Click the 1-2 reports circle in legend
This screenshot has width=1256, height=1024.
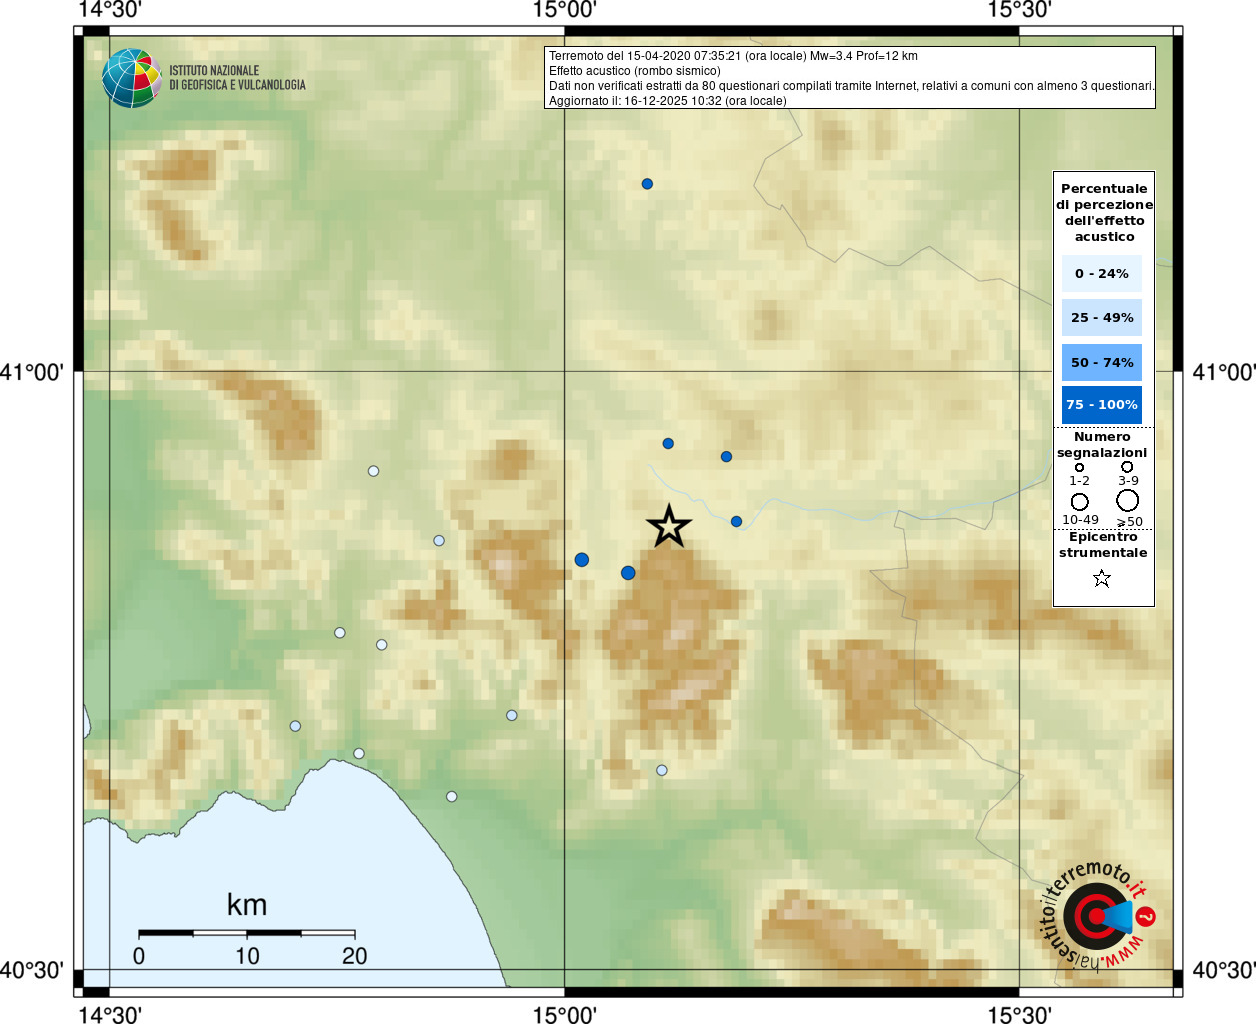point(1079,467)
